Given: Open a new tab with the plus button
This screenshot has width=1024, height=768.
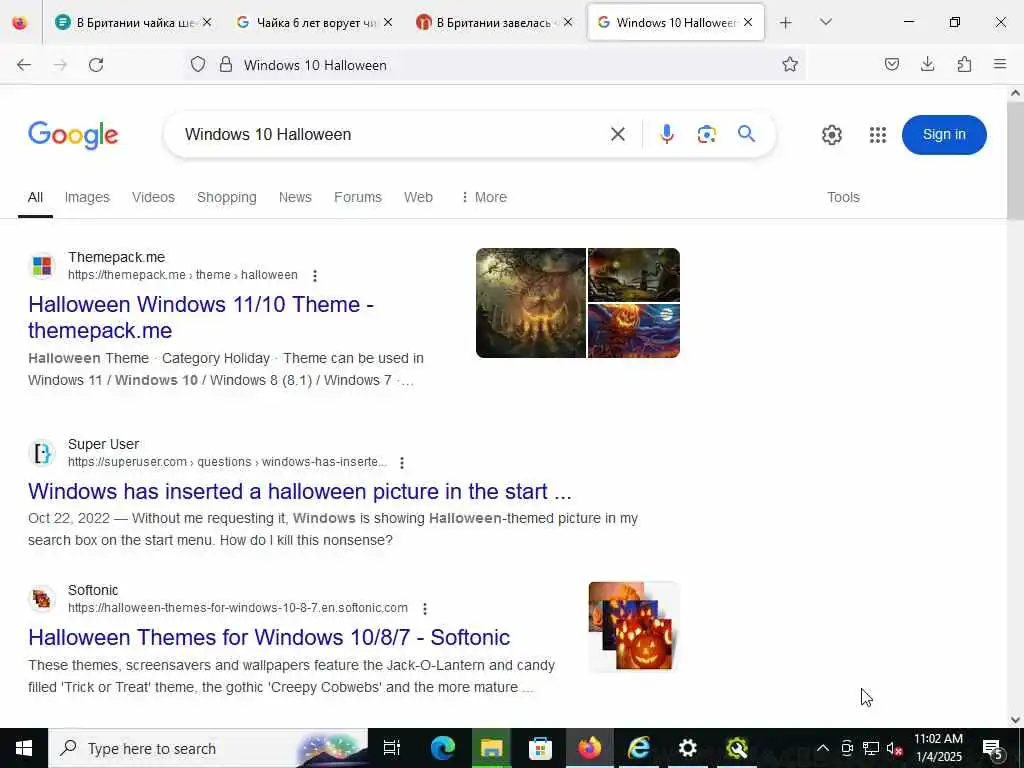Looking at the screenshot, I should tap(786, 23).
